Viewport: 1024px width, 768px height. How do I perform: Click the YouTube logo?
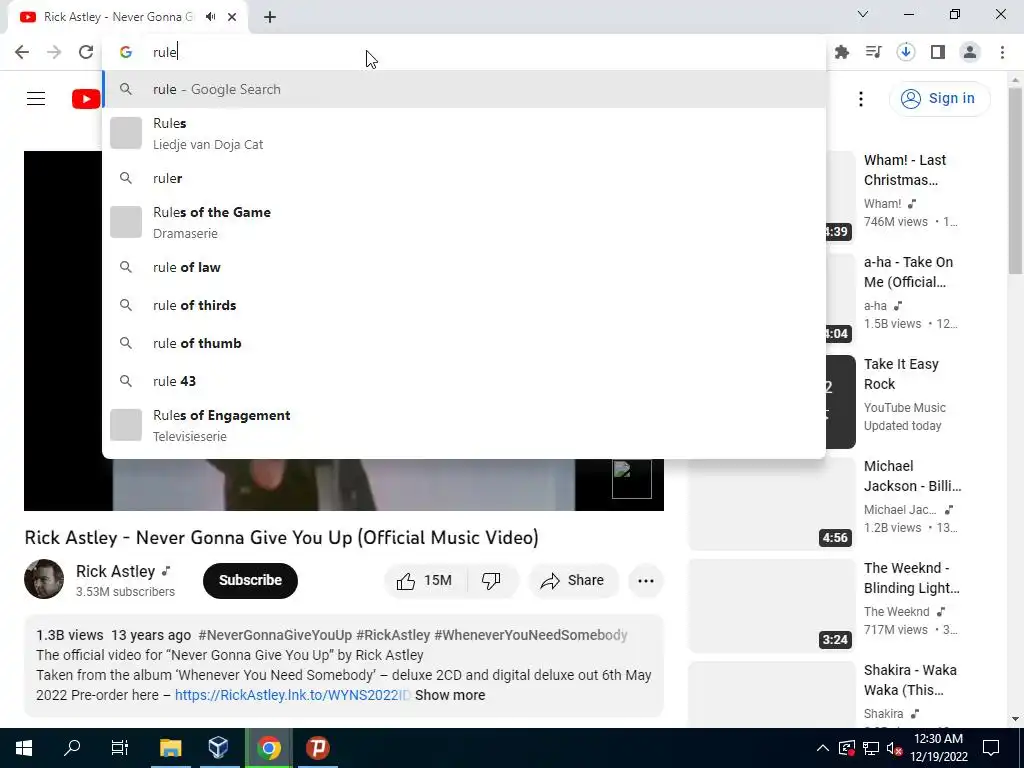[86, 99]
